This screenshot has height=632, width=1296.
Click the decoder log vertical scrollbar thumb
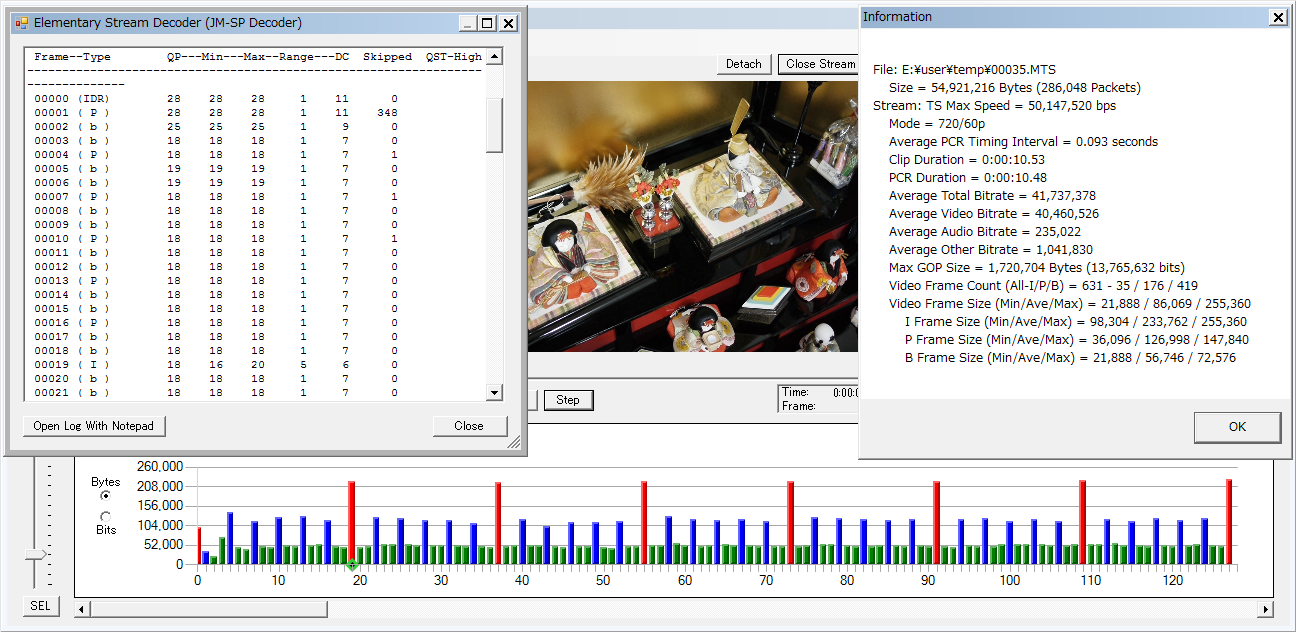tap(494, 125)
